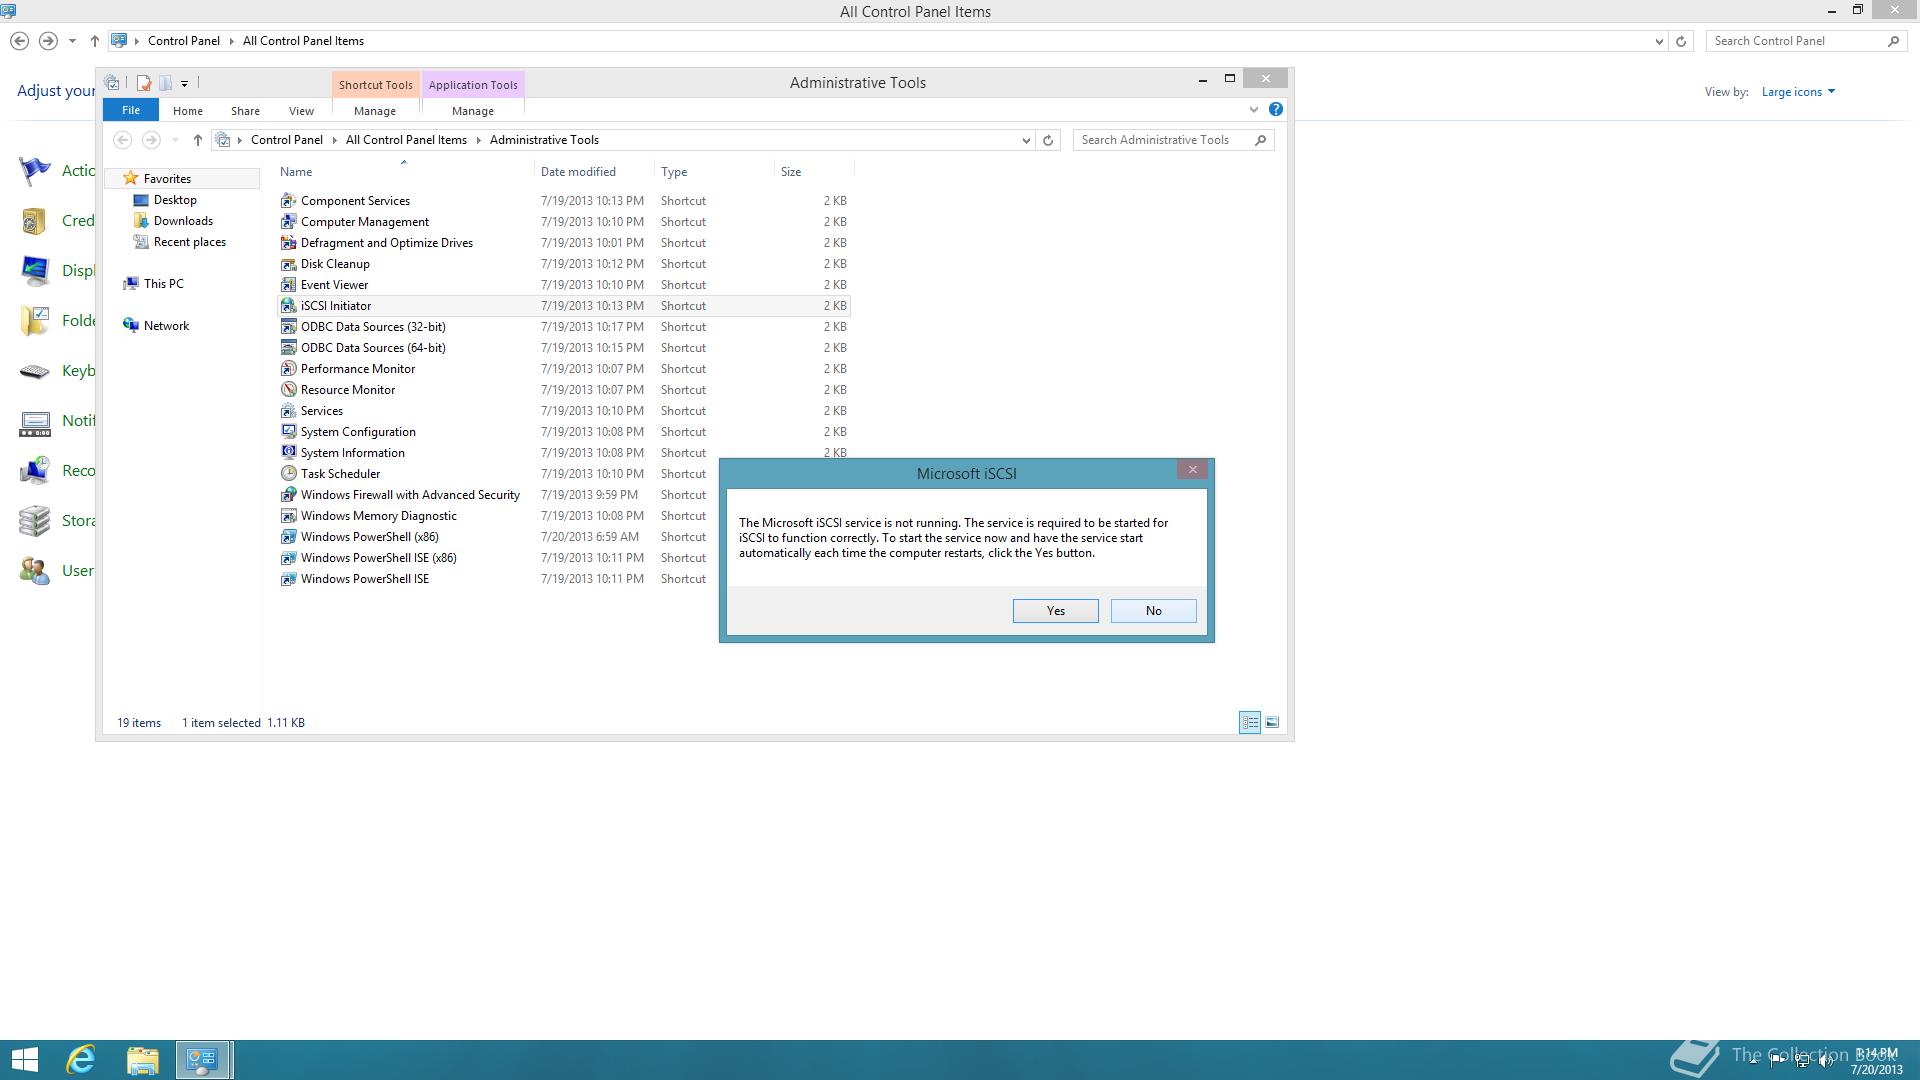
Task: Close the Microsoft iSCSI dialog
Action: click(1192, 470)
